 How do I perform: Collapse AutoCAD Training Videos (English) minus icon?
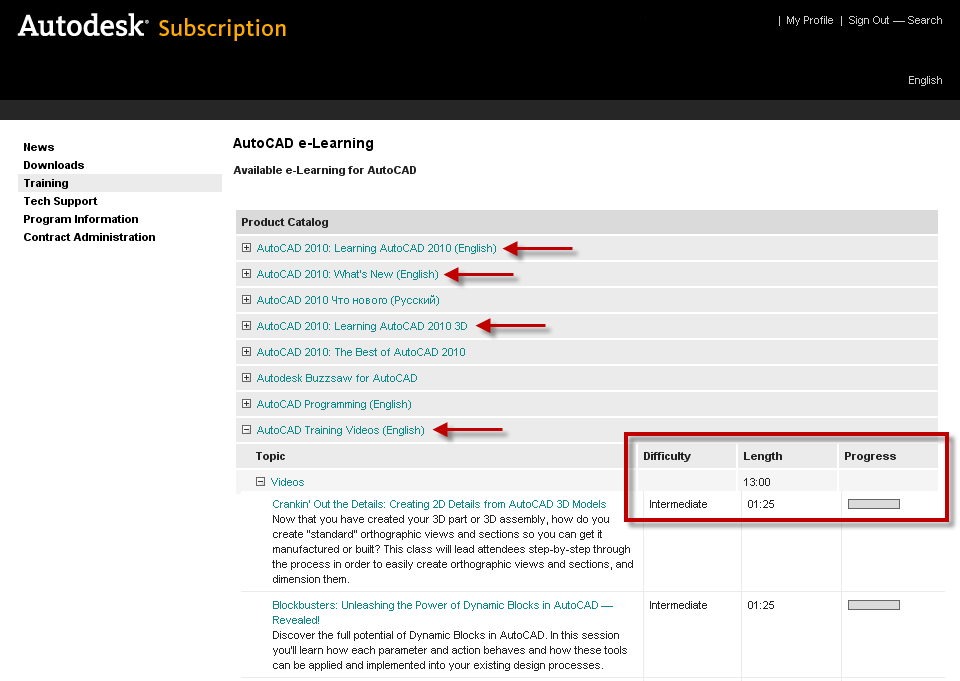coord(246,430)
